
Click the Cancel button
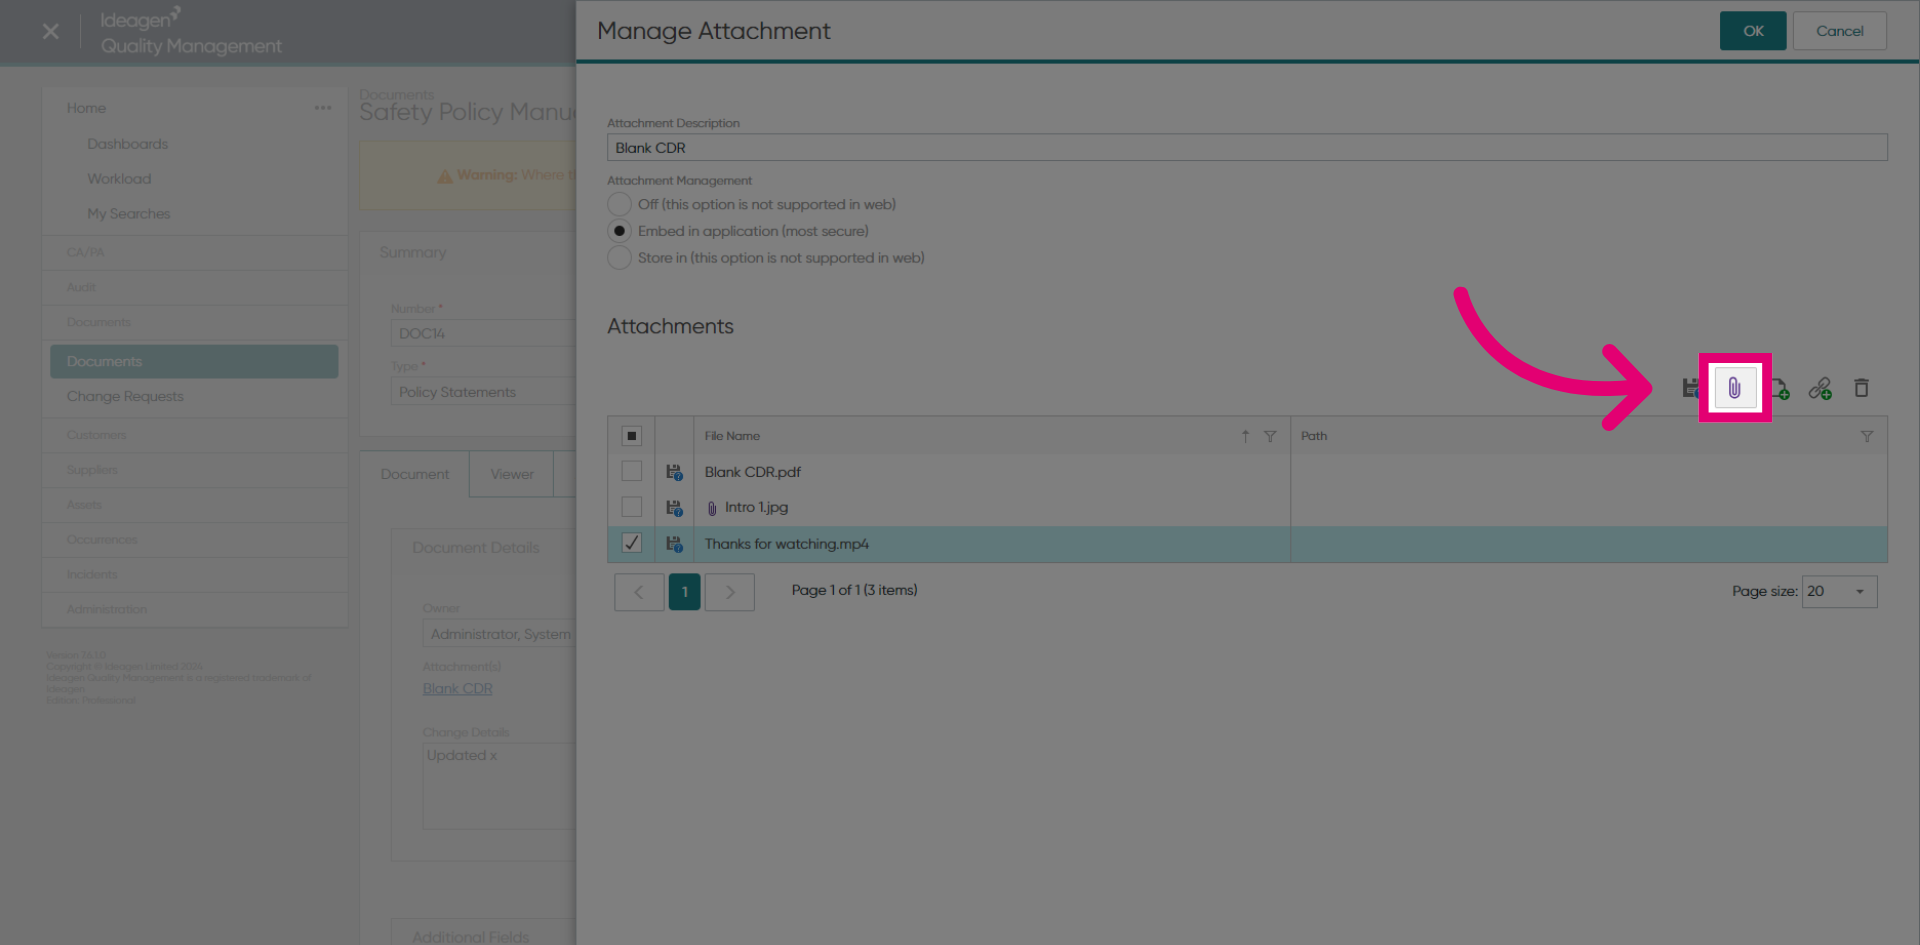click(x=1840, y=31)
